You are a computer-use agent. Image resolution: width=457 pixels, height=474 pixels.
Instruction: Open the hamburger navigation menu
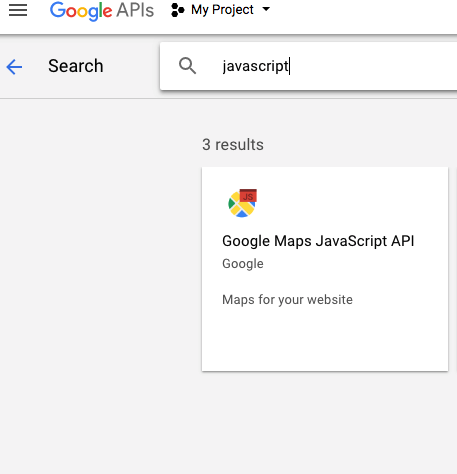pyautogui.click(x=18, y=10)
